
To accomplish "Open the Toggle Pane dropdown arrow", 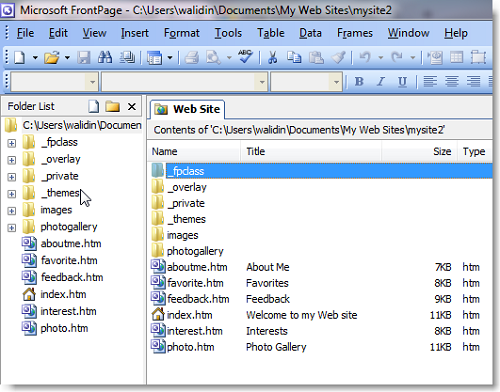I will 170,58.
